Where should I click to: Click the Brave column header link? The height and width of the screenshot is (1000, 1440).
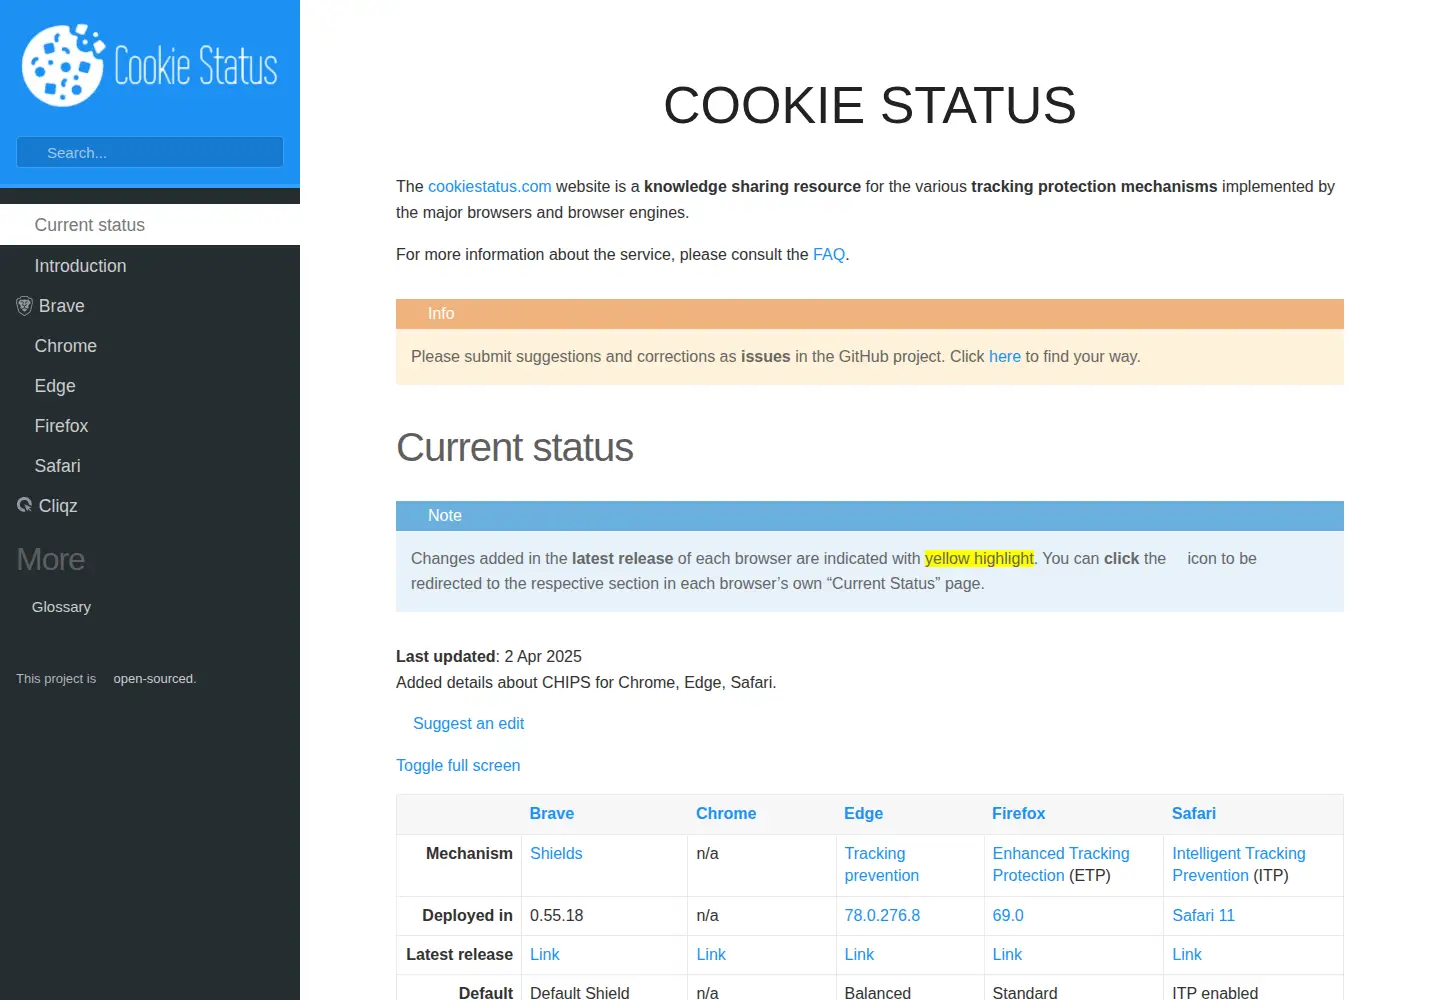click(552, 813)
